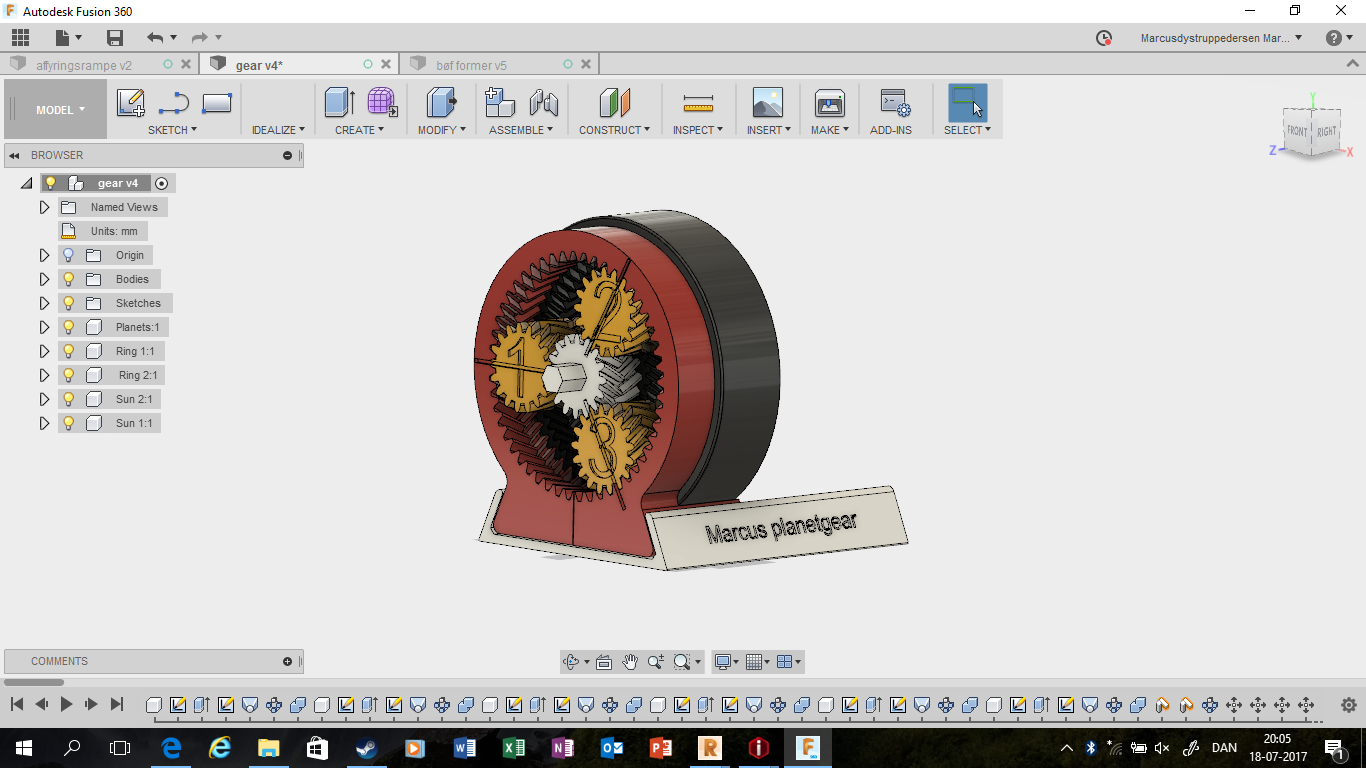Select the 3D Print make tool
Viewport: 1366px width, 768px height.
[x=830, y=102]
